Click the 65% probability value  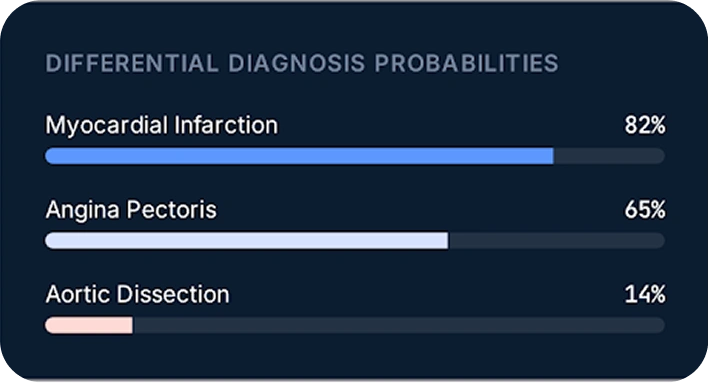[645, 210]
